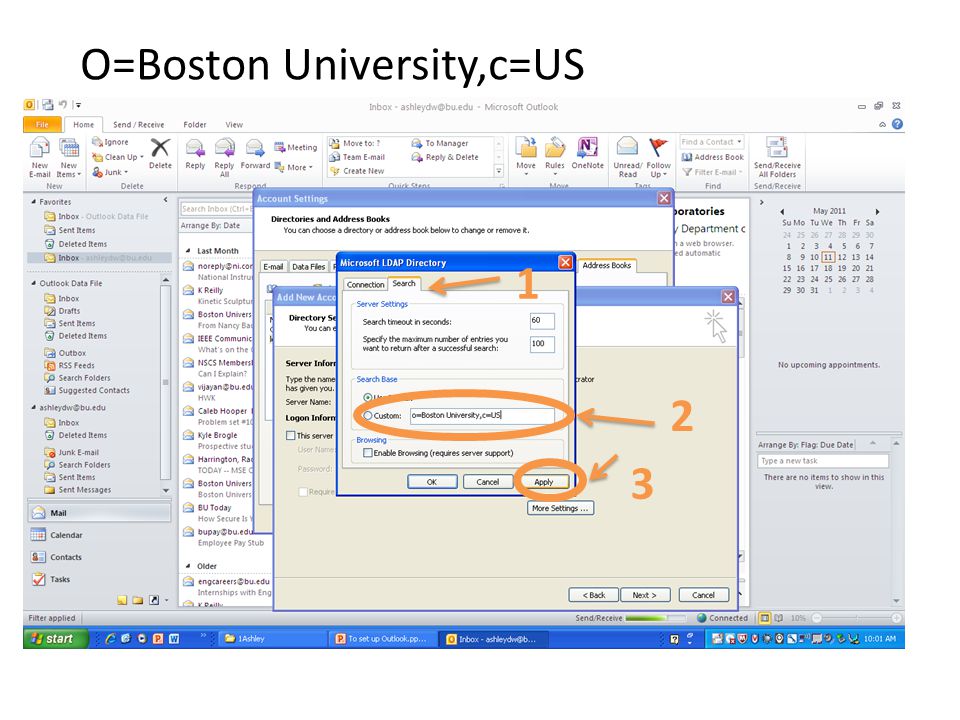Select the Custom search base radio button
Image resolution: width=960 pixels, height=720 pixels.
(368, 415)
